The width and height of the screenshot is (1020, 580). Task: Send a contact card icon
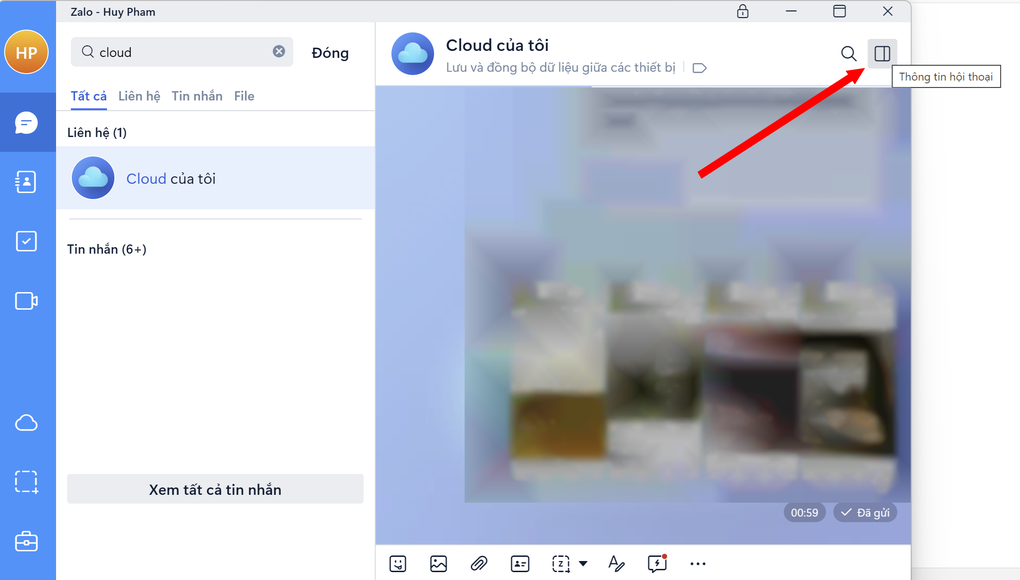520,564
